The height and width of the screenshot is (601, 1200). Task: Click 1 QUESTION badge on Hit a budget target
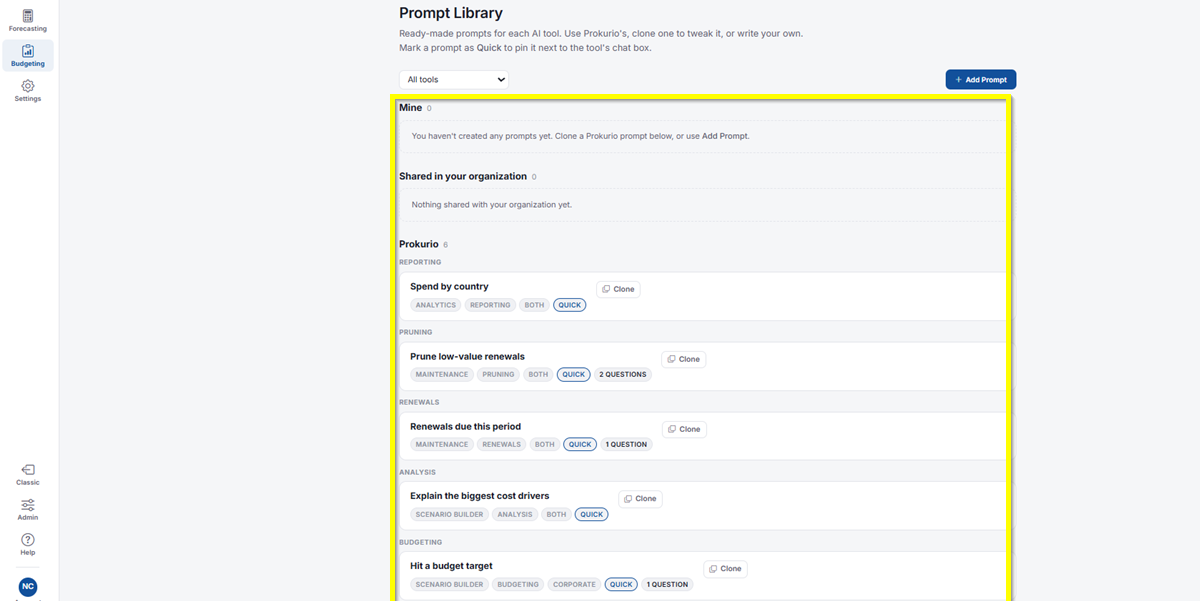tap(668, 585)
